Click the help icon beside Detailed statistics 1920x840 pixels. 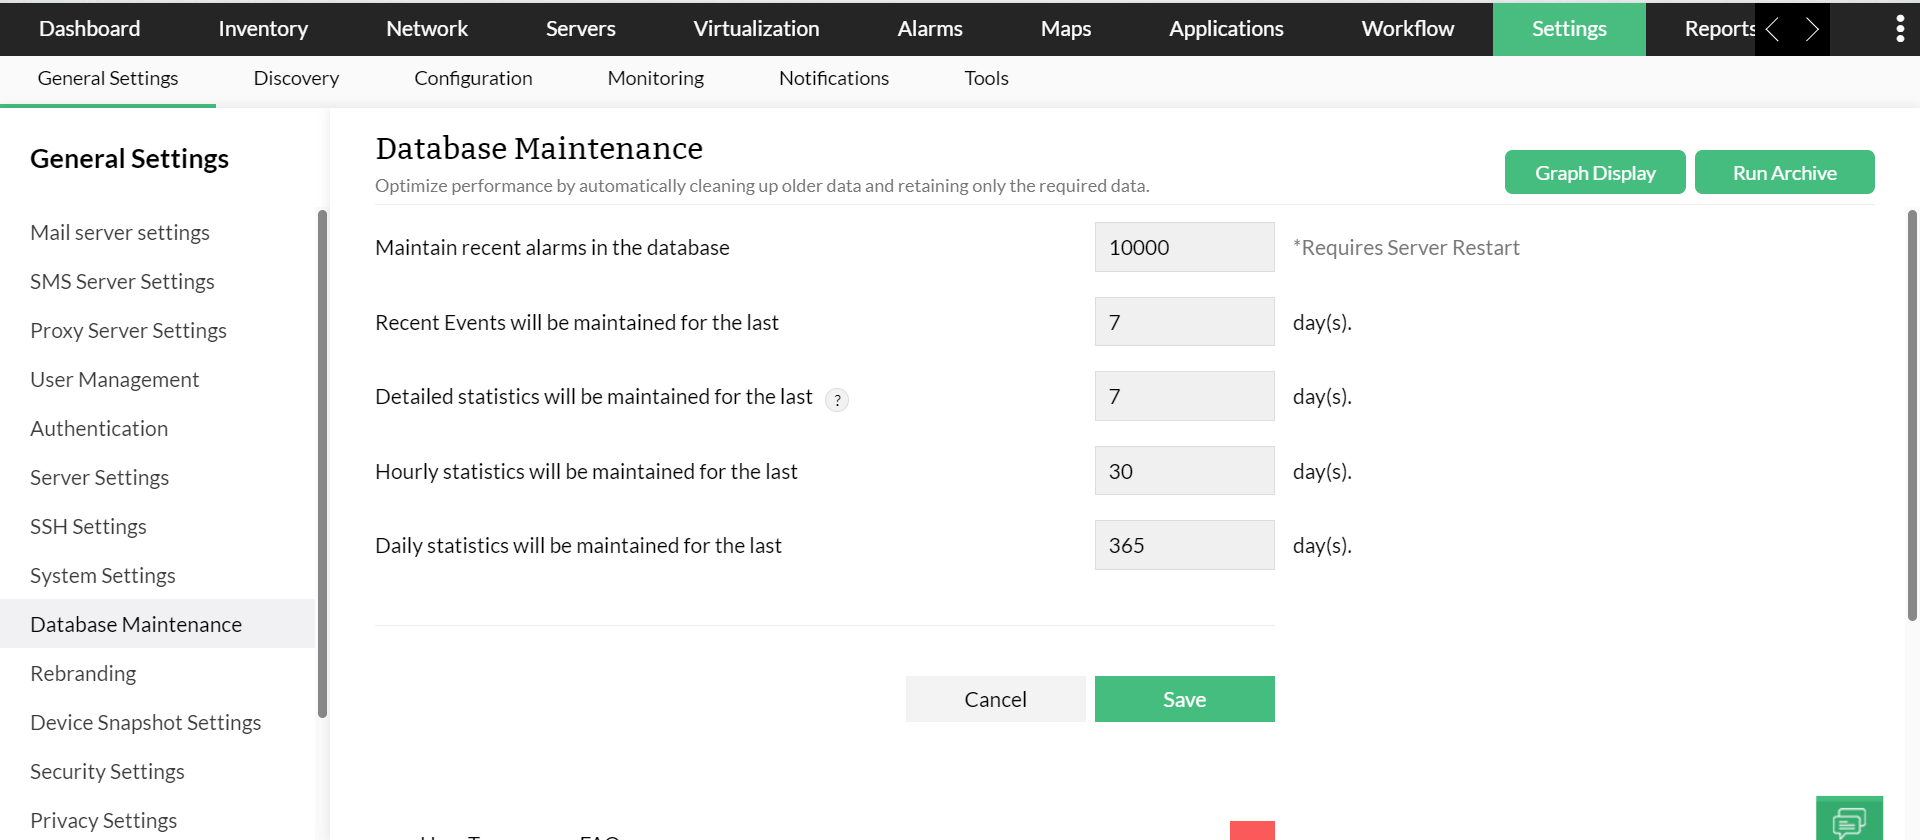point(837,400)
